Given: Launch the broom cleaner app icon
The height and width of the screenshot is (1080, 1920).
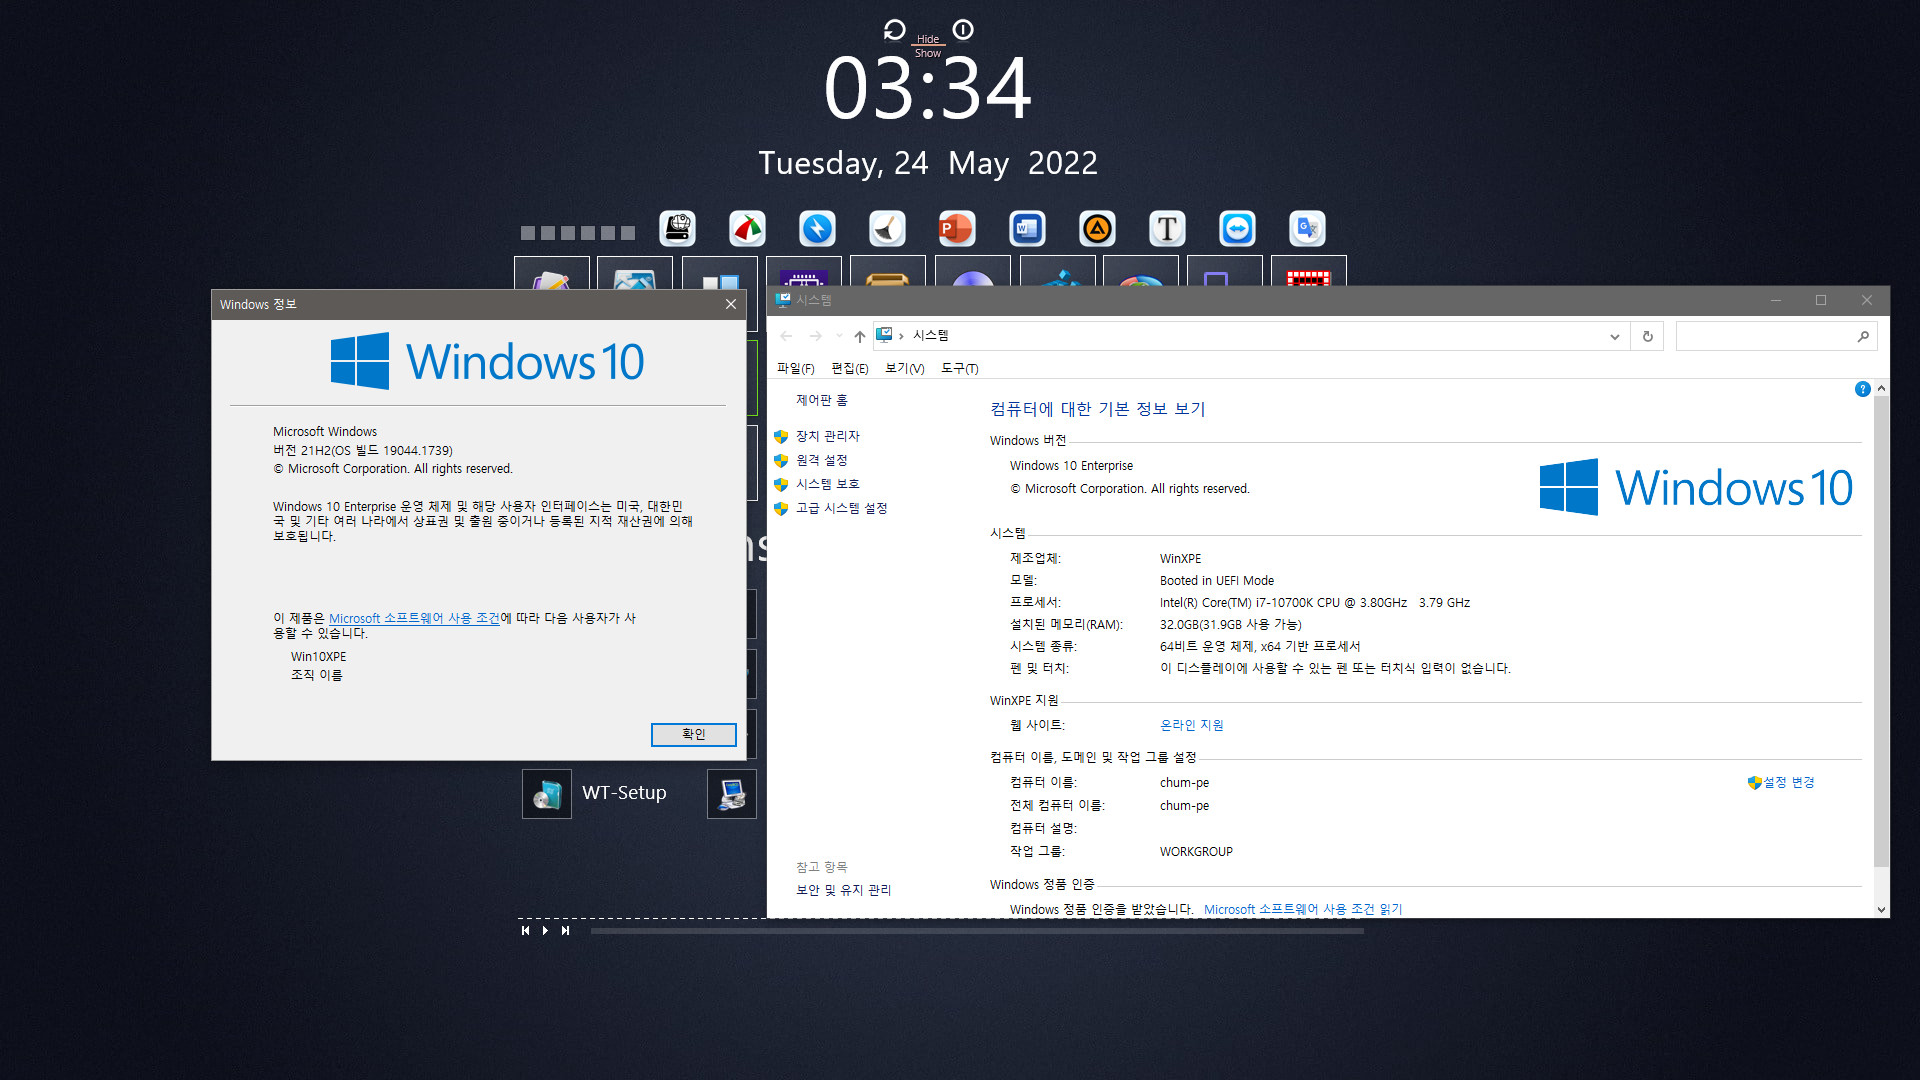Looking at the screenshot, I should tap(887, 228).
